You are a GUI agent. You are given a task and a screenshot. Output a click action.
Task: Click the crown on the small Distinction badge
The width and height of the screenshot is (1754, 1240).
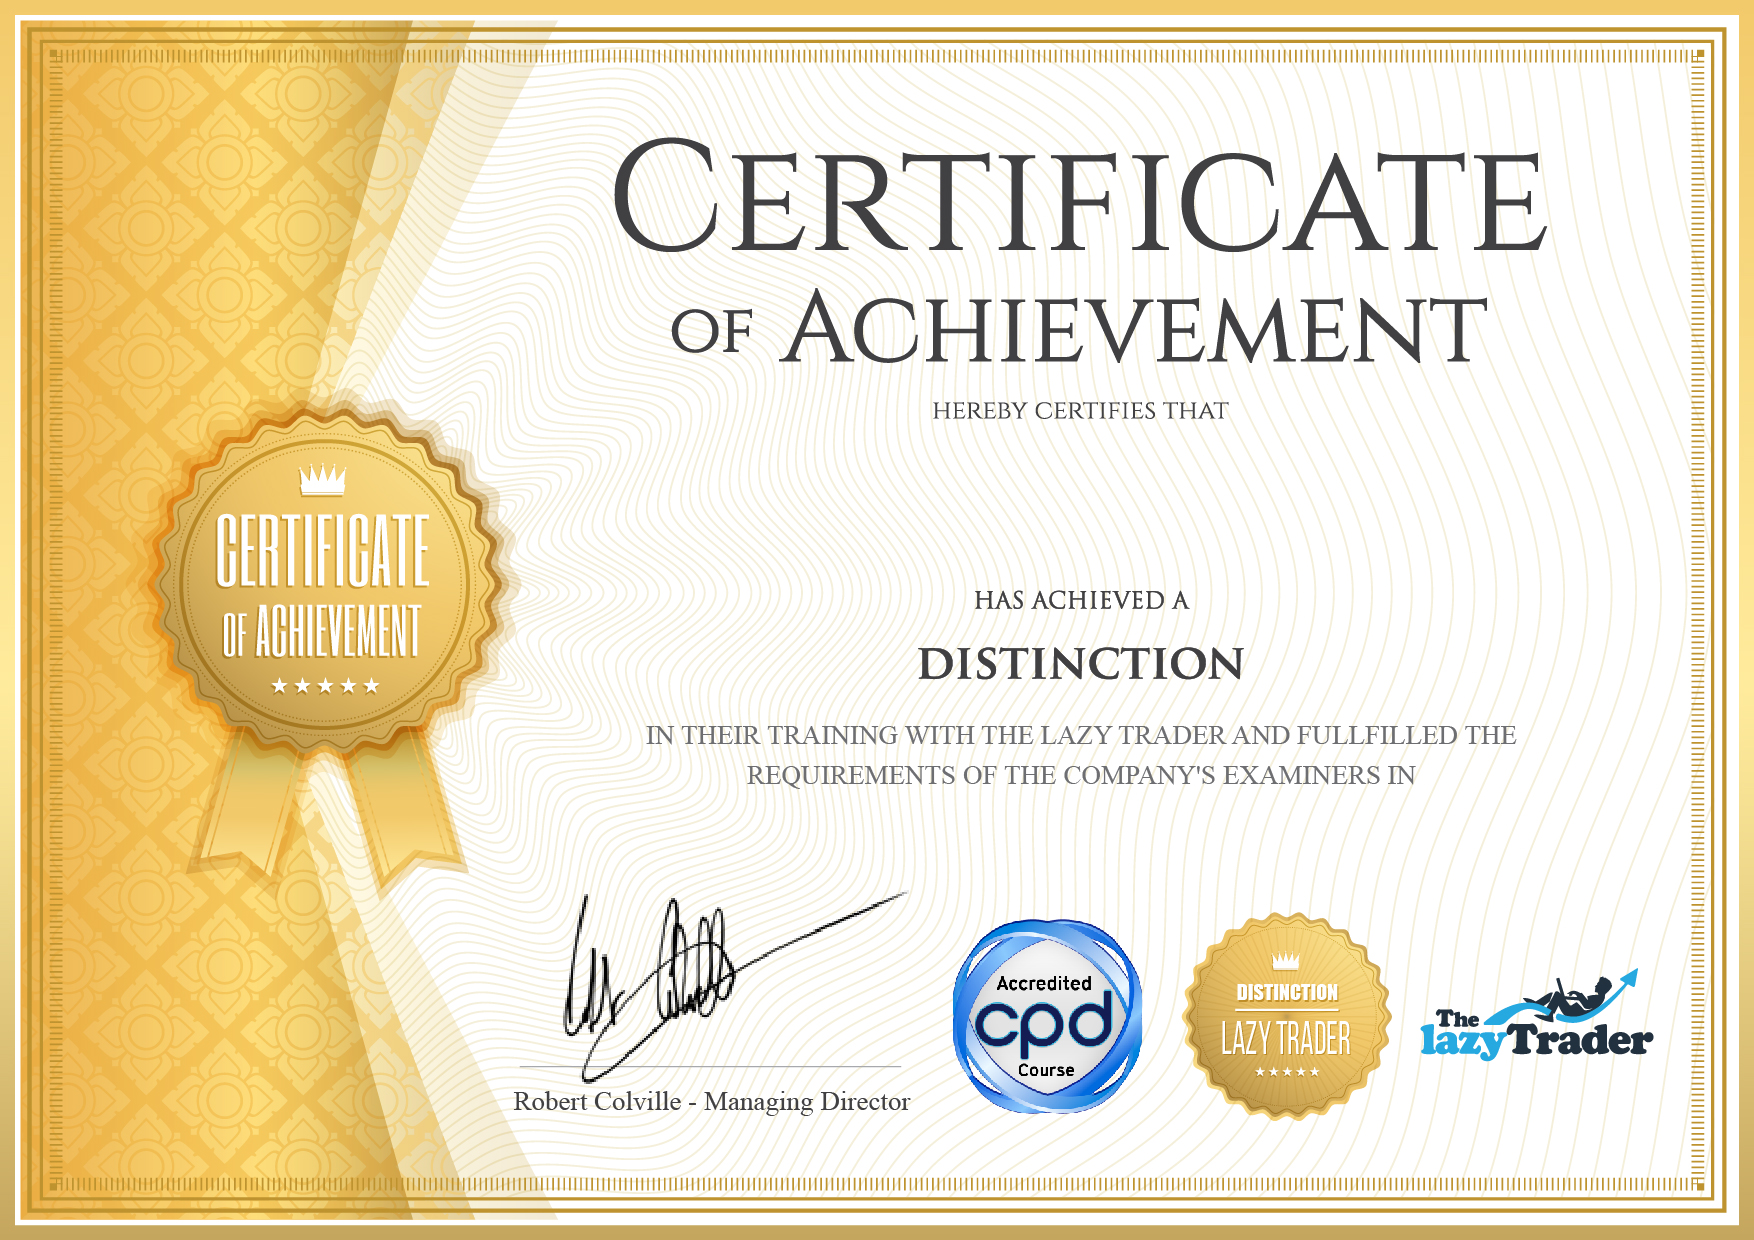coord(1286,961)
